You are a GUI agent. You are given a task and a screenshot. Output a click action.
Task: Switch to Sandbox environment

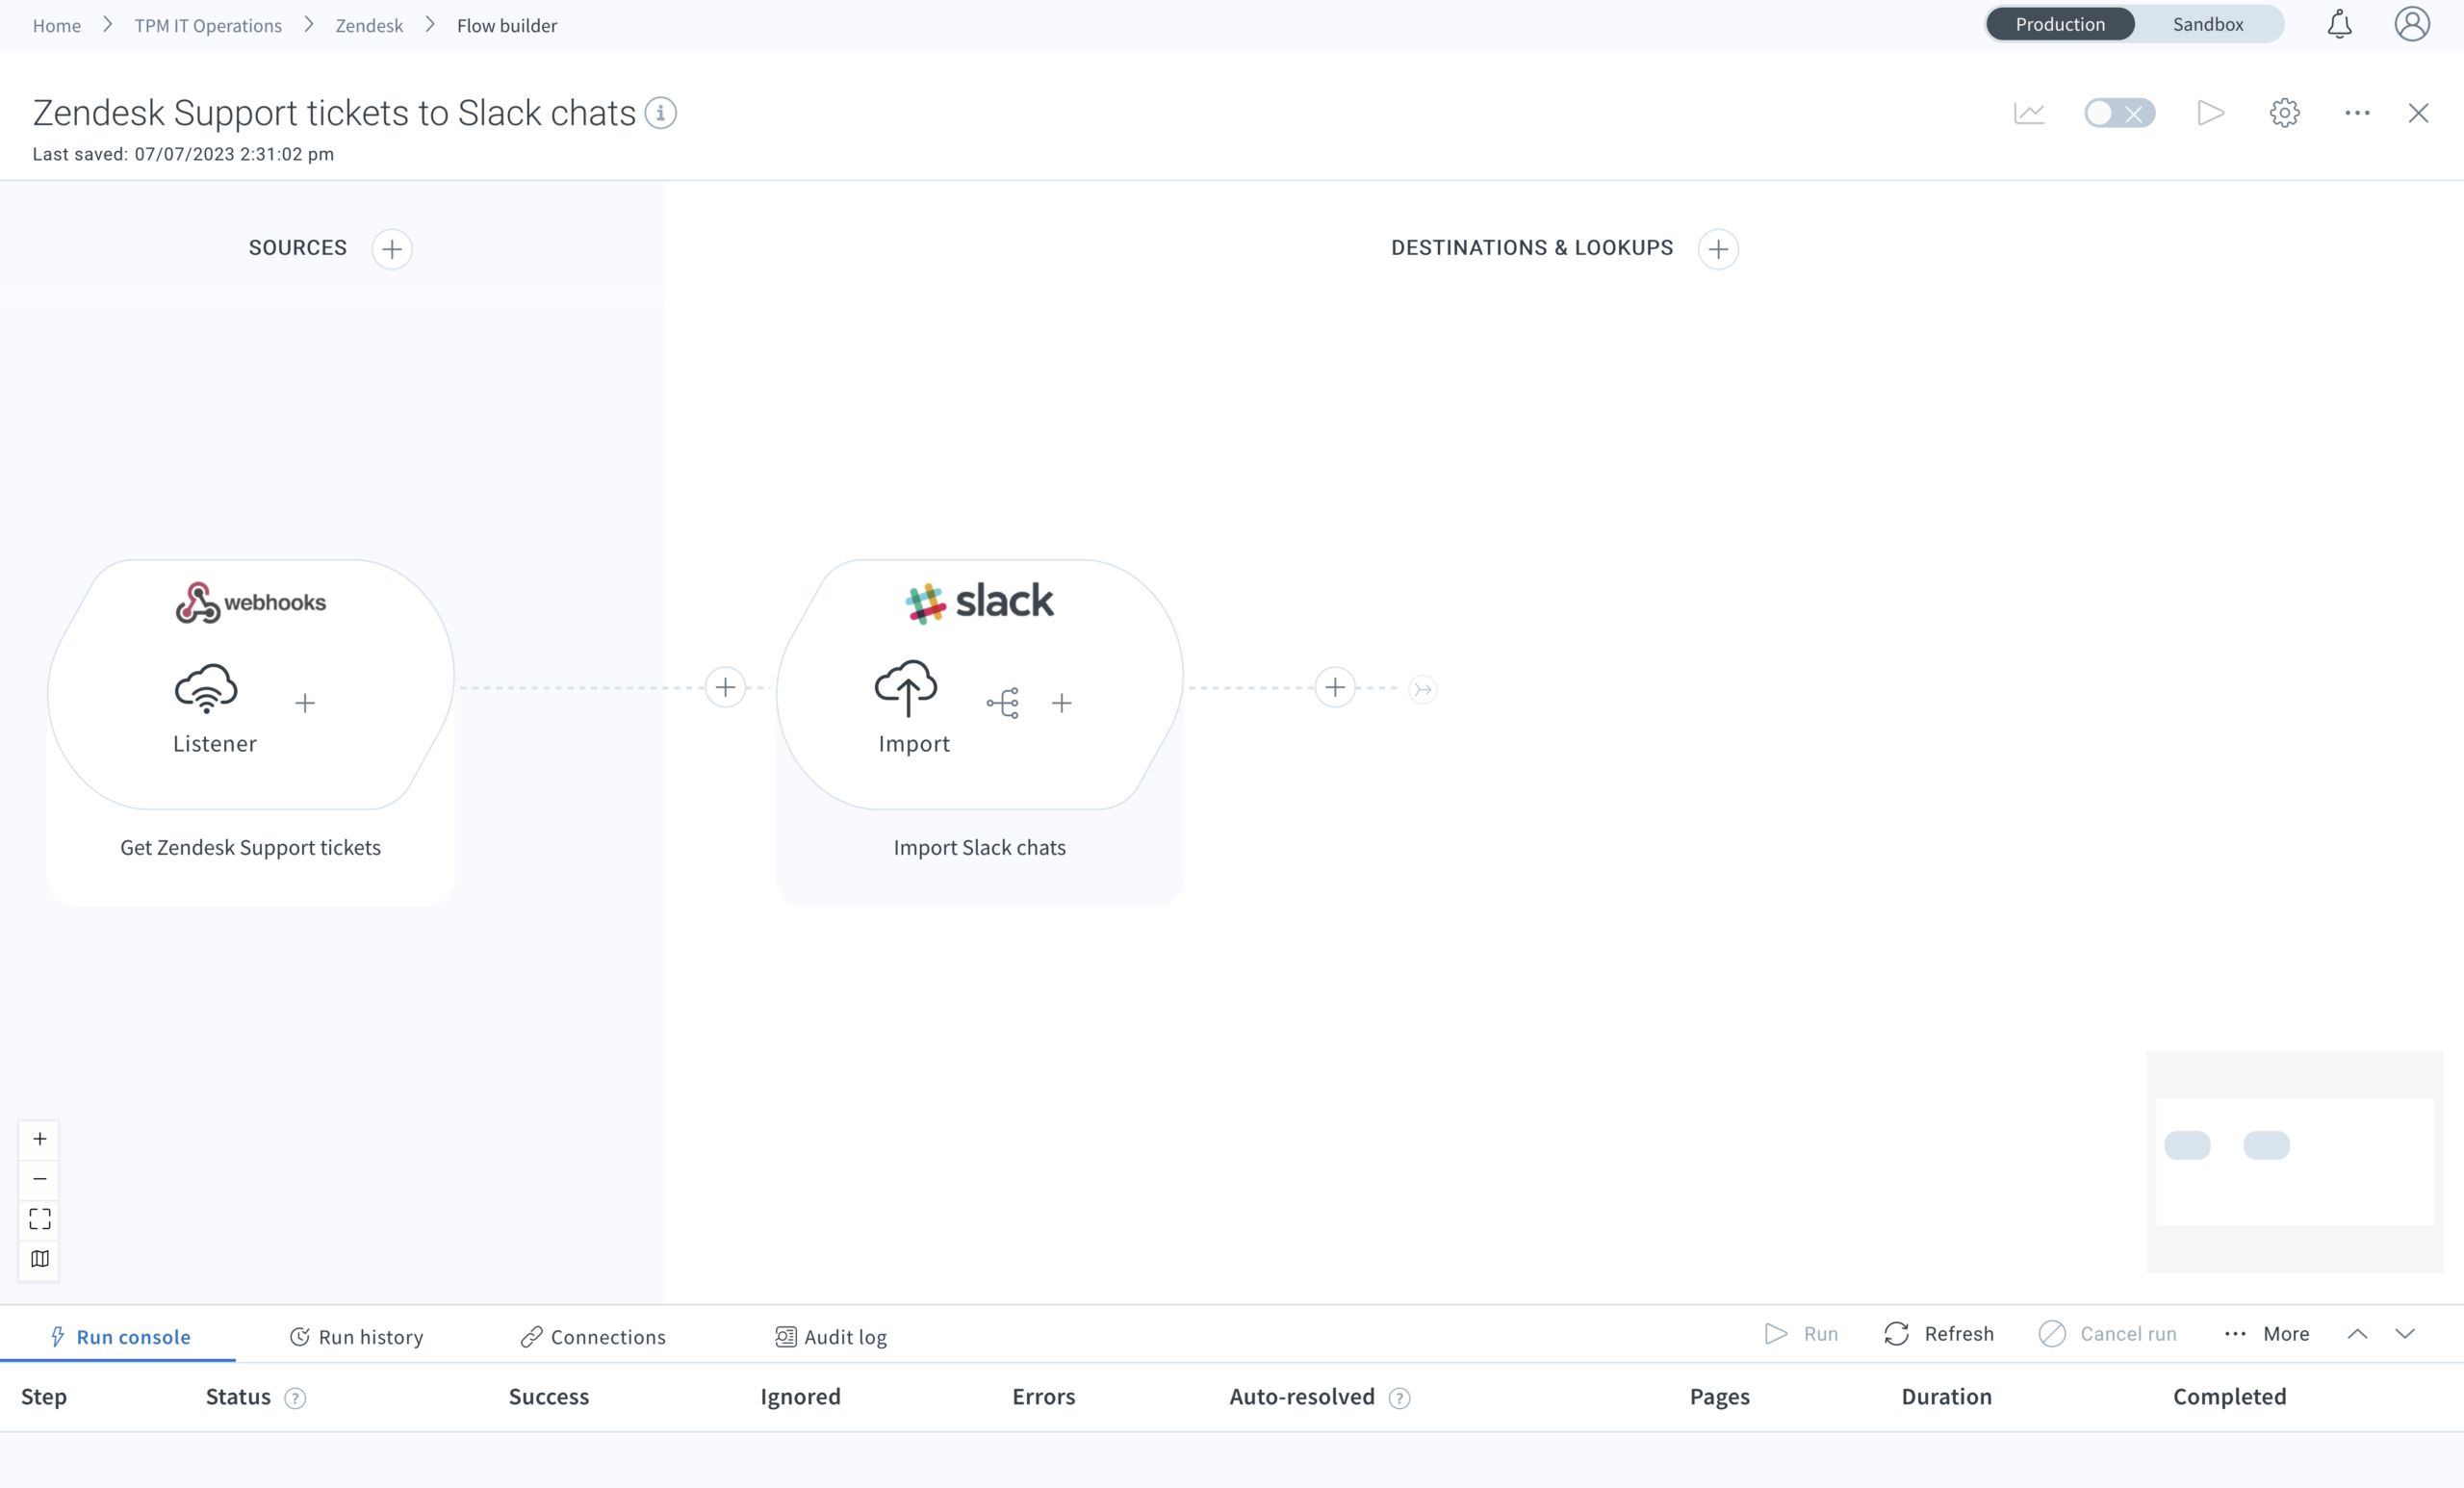(x=2208, y=24)
